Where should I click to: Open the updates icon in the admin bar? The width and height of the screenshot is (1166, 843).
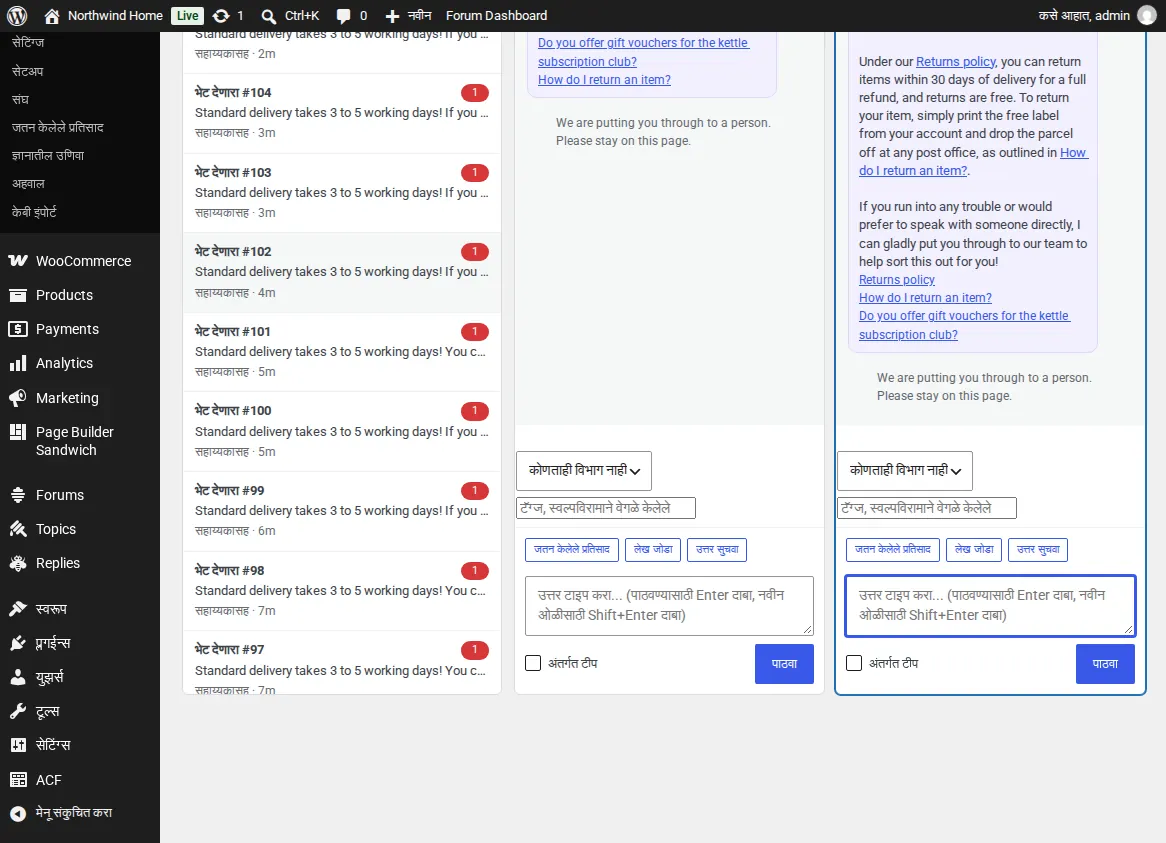[221, 16]
